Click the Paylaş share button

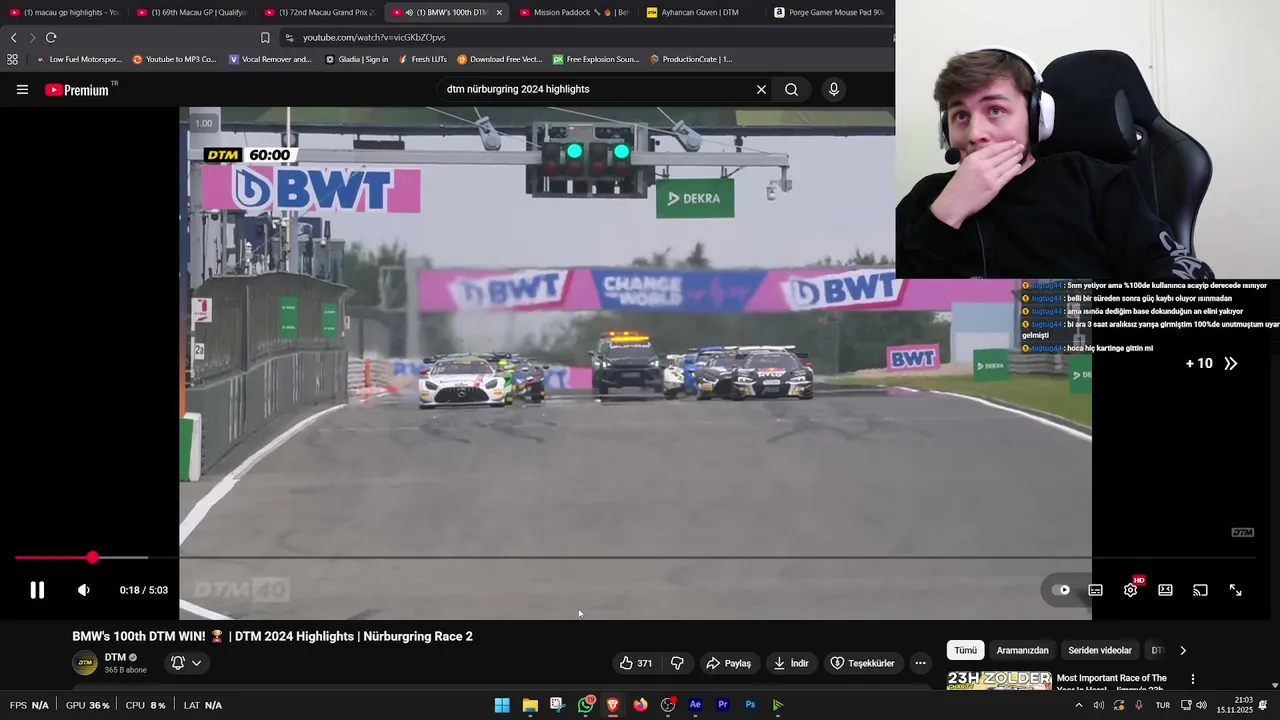pos(728,663)
